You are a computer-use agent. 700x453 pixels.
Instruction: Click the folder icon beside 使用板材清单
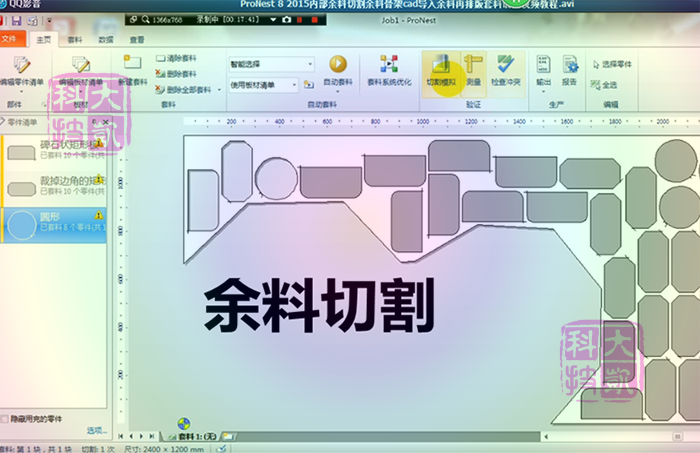pos(308,84)
